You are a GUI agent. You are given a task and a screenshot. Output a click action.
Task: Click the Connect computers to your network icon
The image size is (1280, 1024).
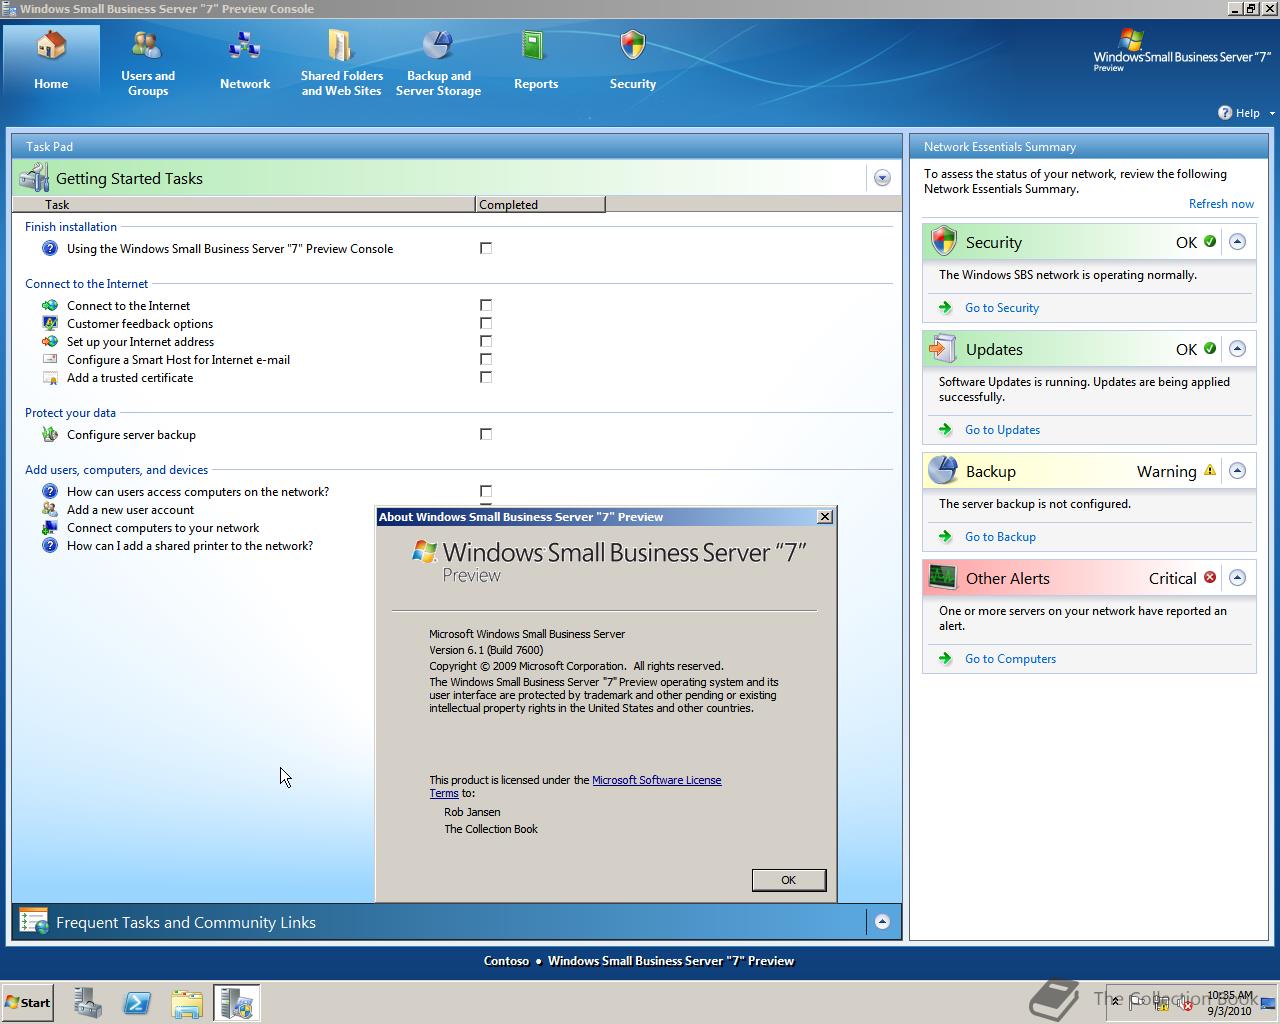[50, 528]
